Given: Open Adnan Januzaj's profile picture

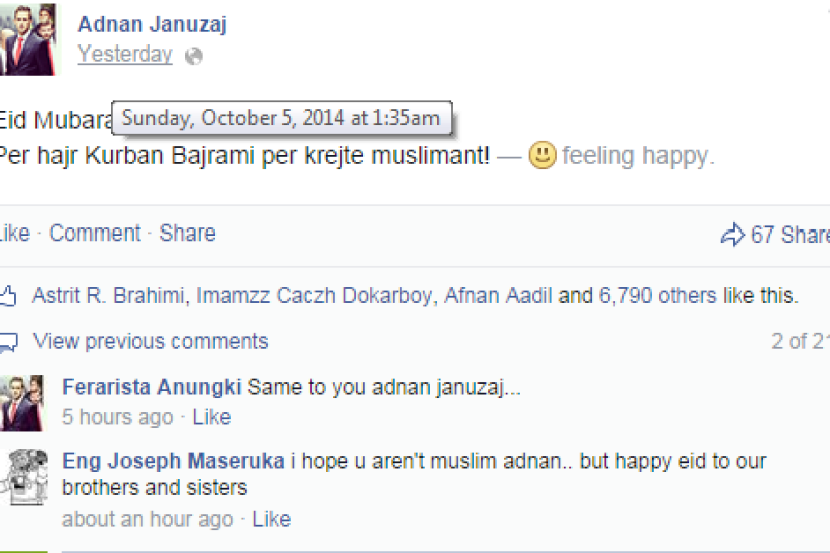Looking at the screenshot, I should pos(29,39).
